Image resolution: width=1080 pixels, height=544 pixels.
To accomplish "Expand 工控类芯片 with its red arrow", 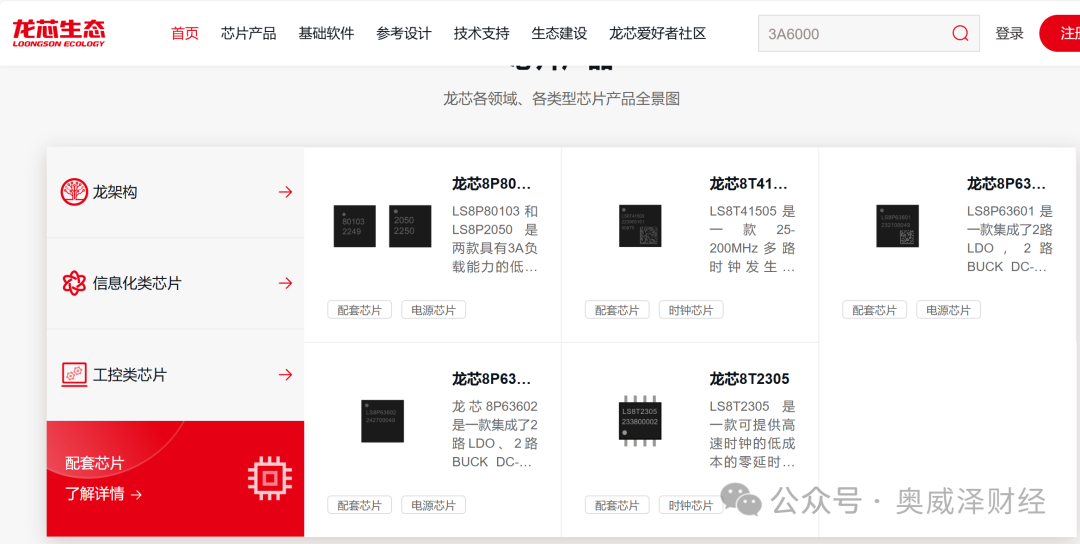I will [285, 375].
